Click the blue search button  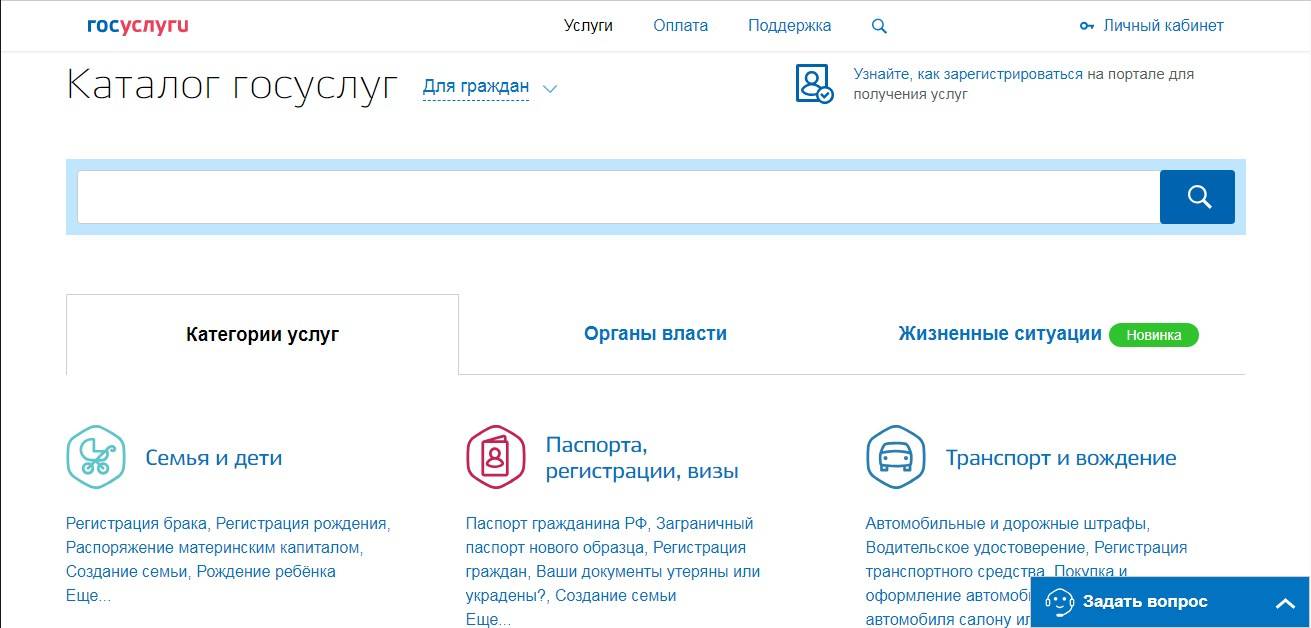coord(1196,197)
